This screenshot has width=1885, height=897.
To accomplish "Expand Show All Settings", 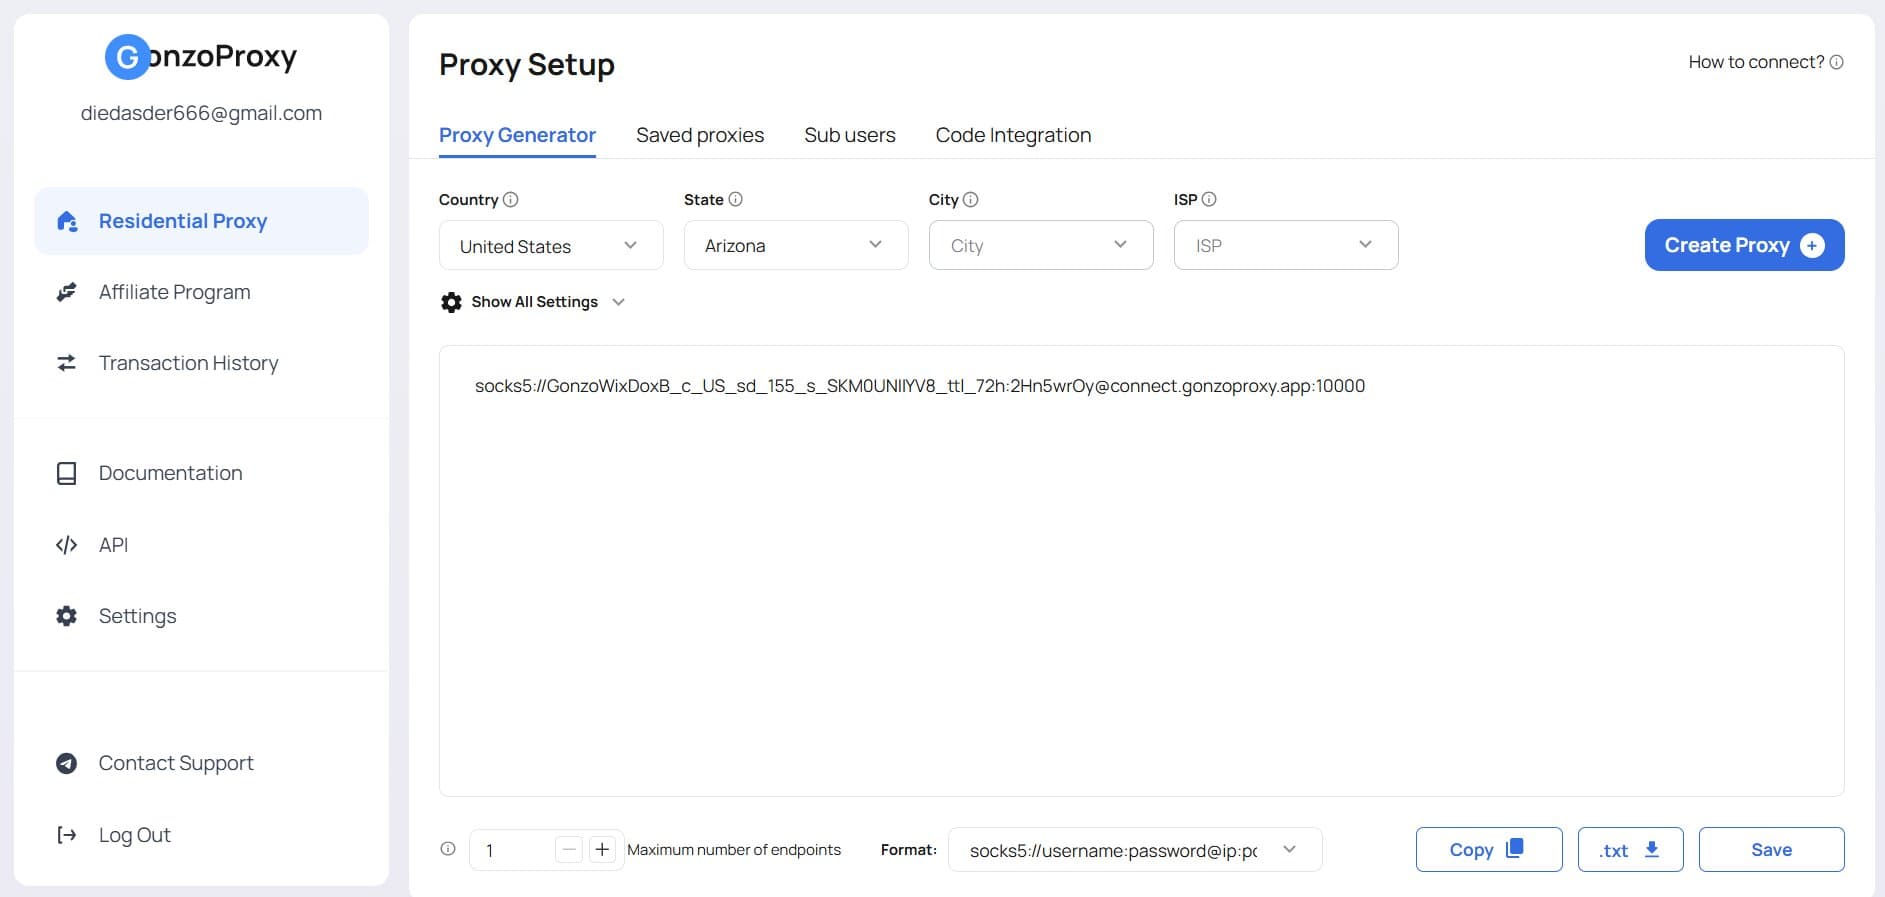I will pyautogui.click(x=533, y=302).
